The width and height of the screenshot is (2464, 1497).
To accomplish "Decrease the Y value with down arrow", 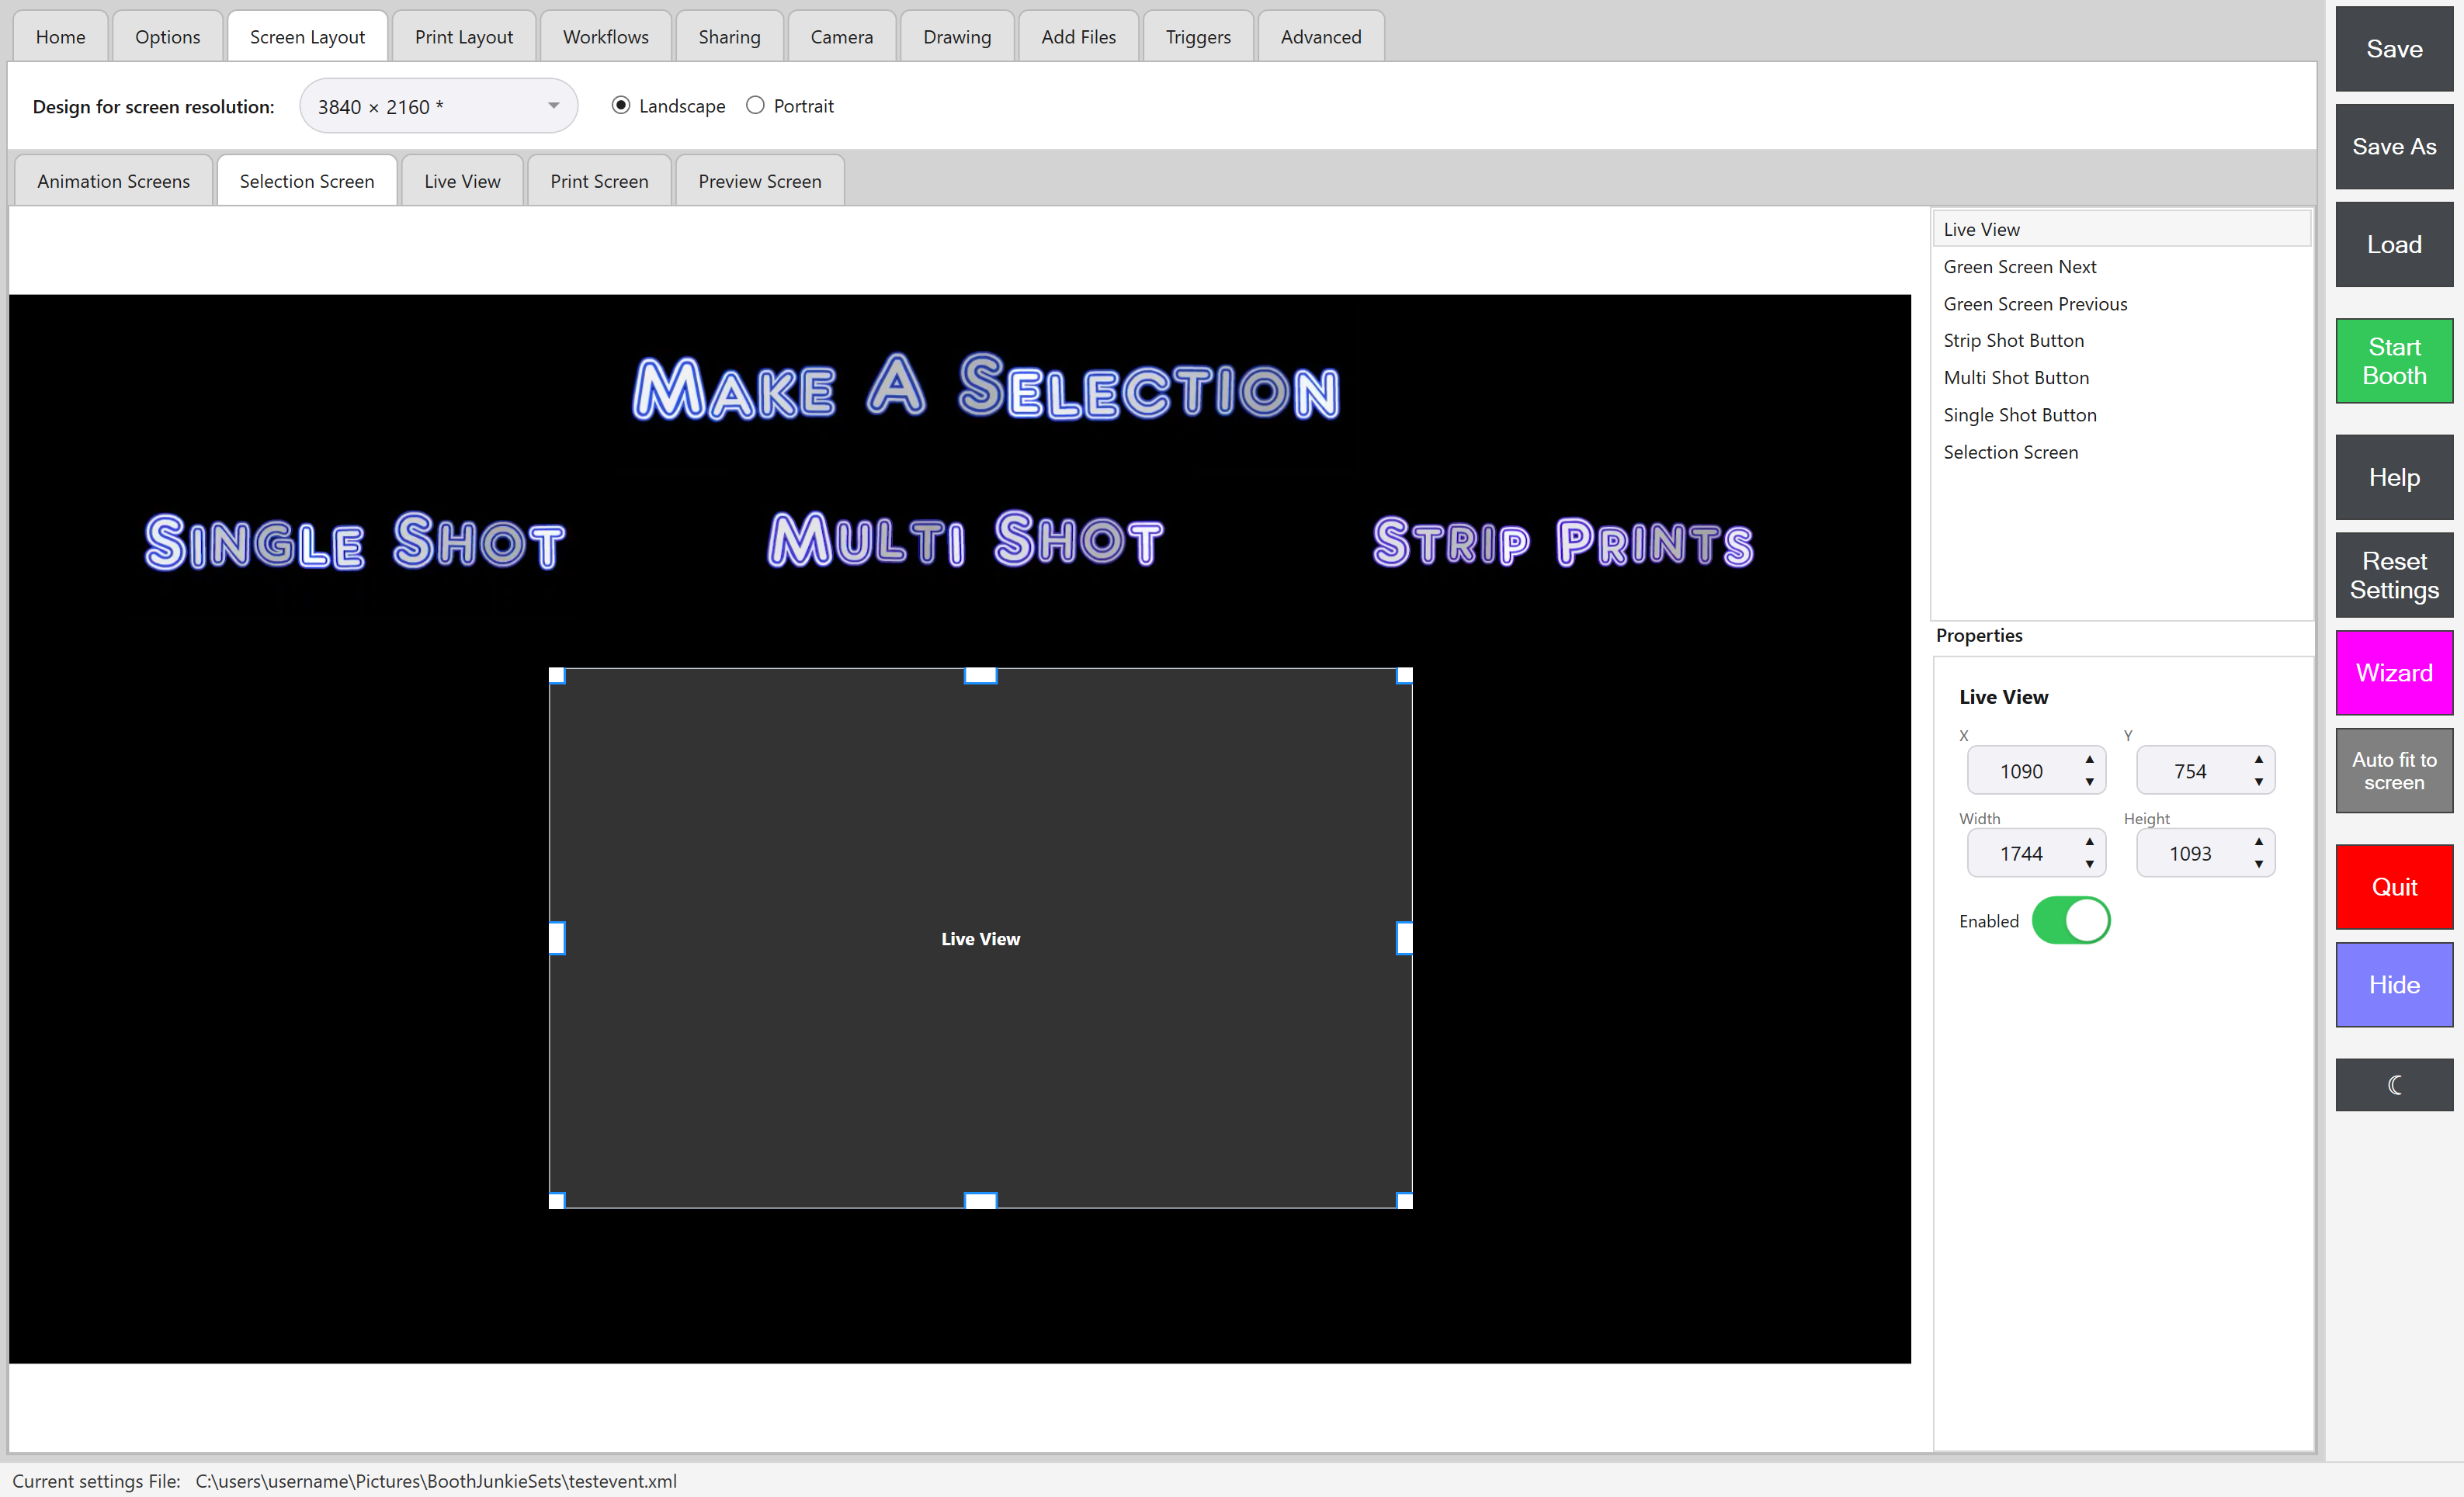I will [x=2258, y=782].
